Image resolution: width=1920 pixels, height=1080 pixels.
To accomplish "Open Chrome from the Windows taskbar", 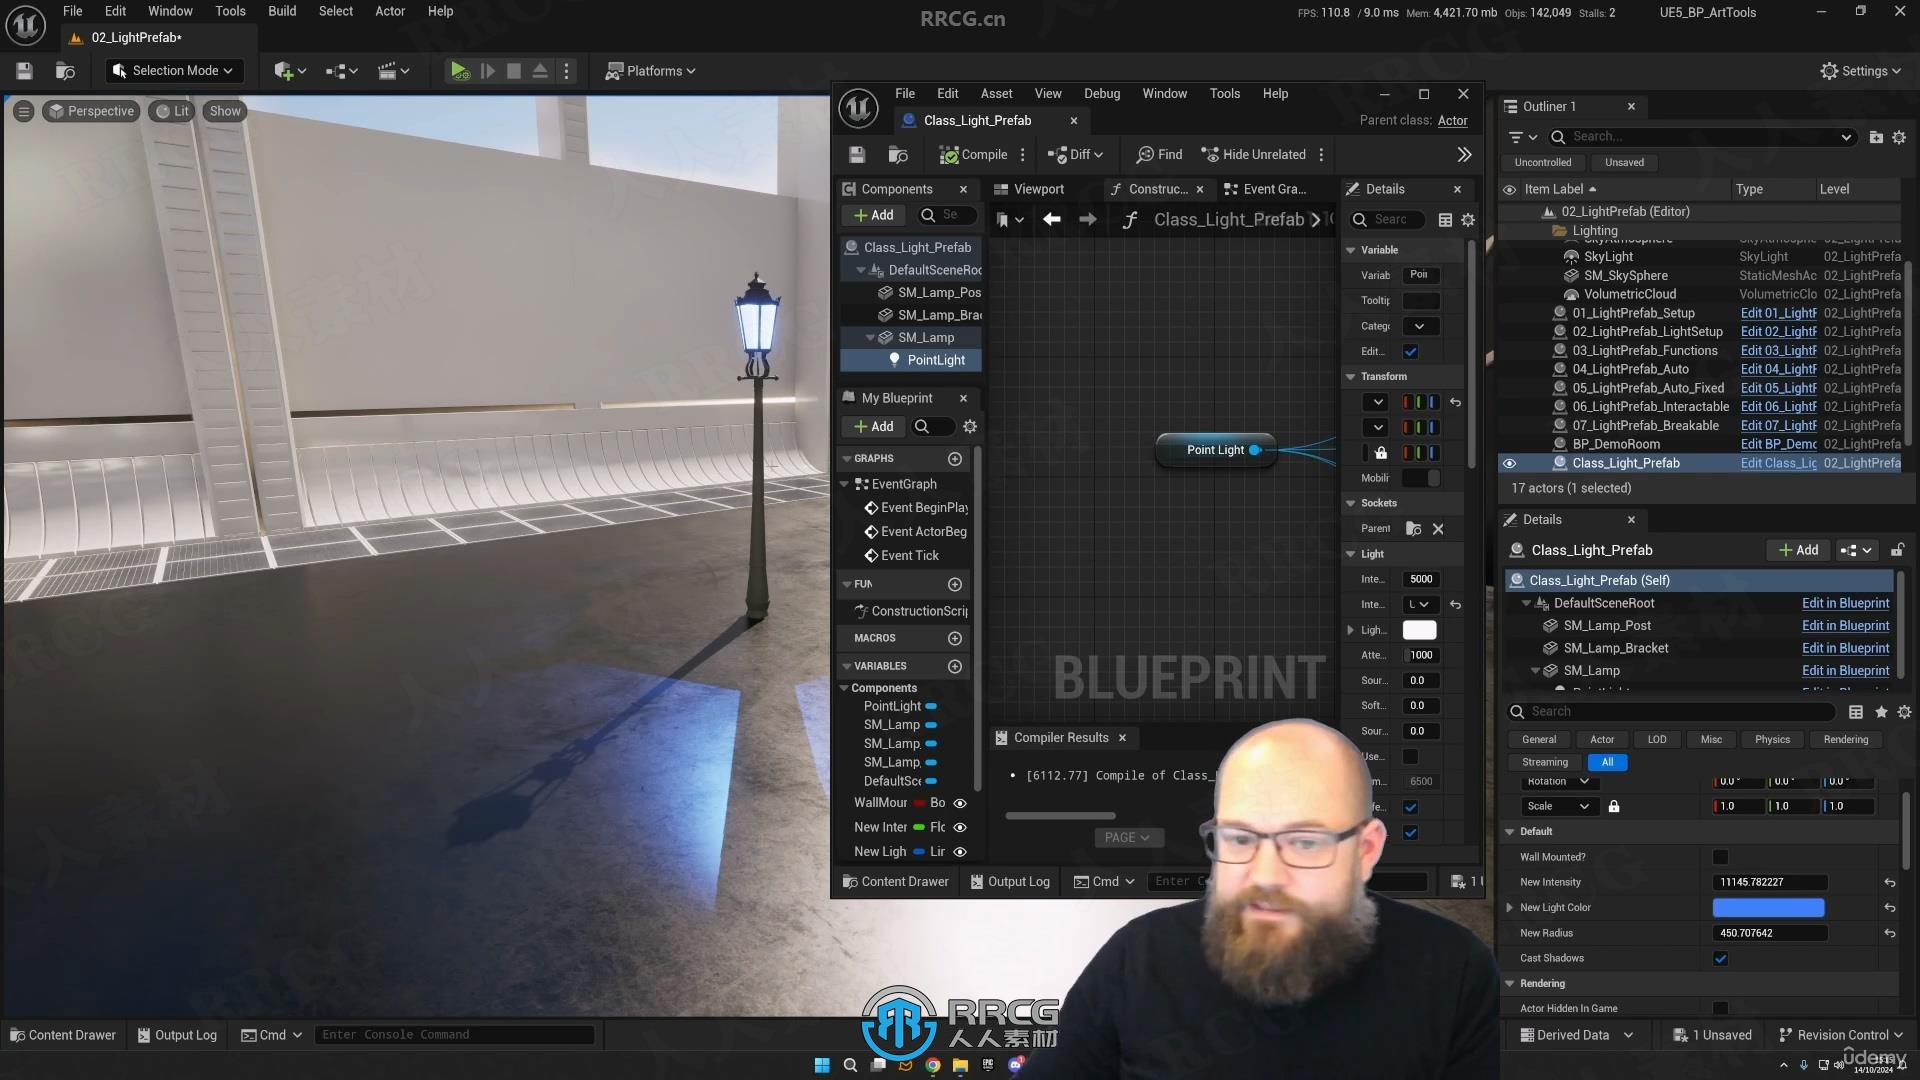I will click(932, 1065).
